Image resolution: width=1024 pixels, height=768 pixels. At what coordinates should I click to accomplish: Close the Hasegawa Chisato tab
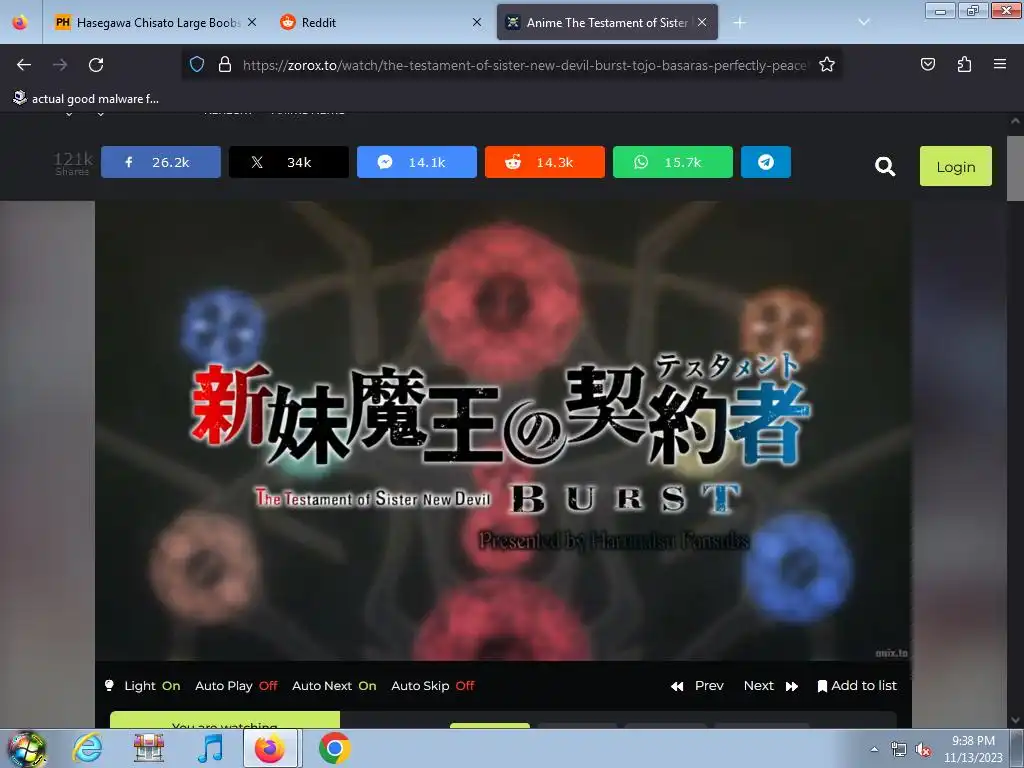[x=251, y=22]
